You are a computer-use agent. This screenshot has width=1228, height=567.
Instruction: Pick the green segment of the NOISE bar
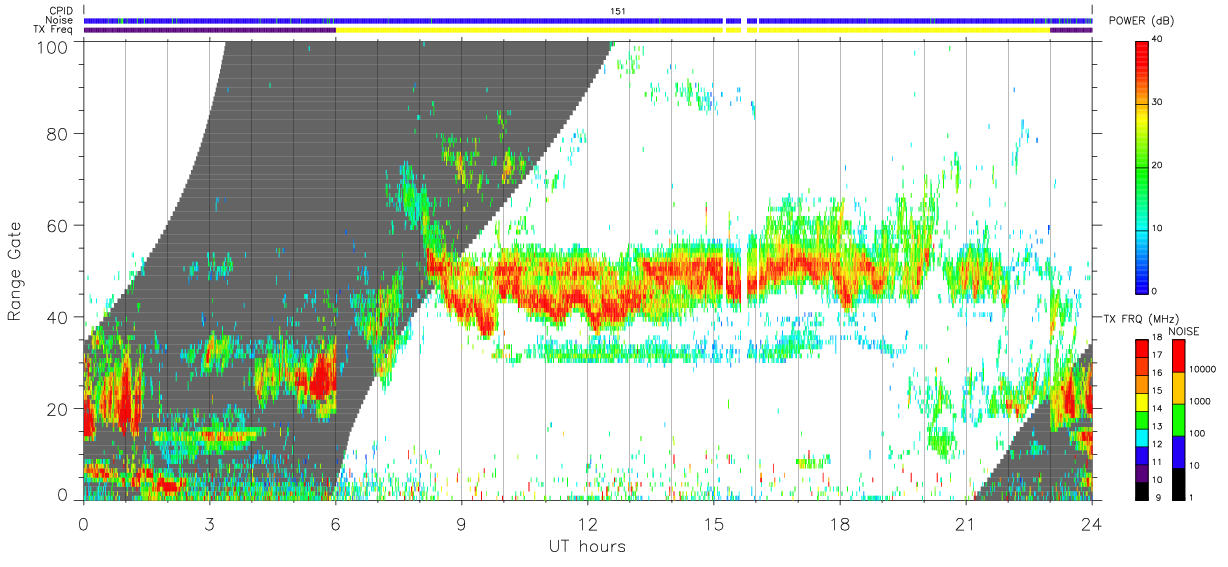pyautogui.click(x=1179, y=418)
